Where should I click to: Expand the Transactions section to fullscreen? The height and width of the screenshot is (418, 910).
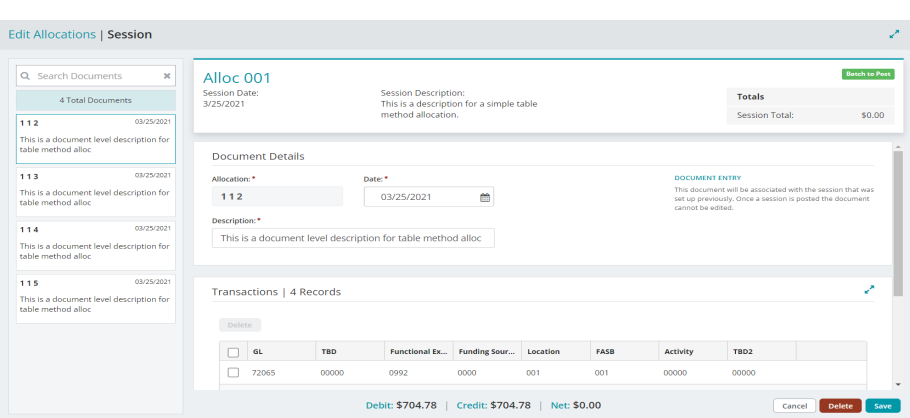click(869, 290)
